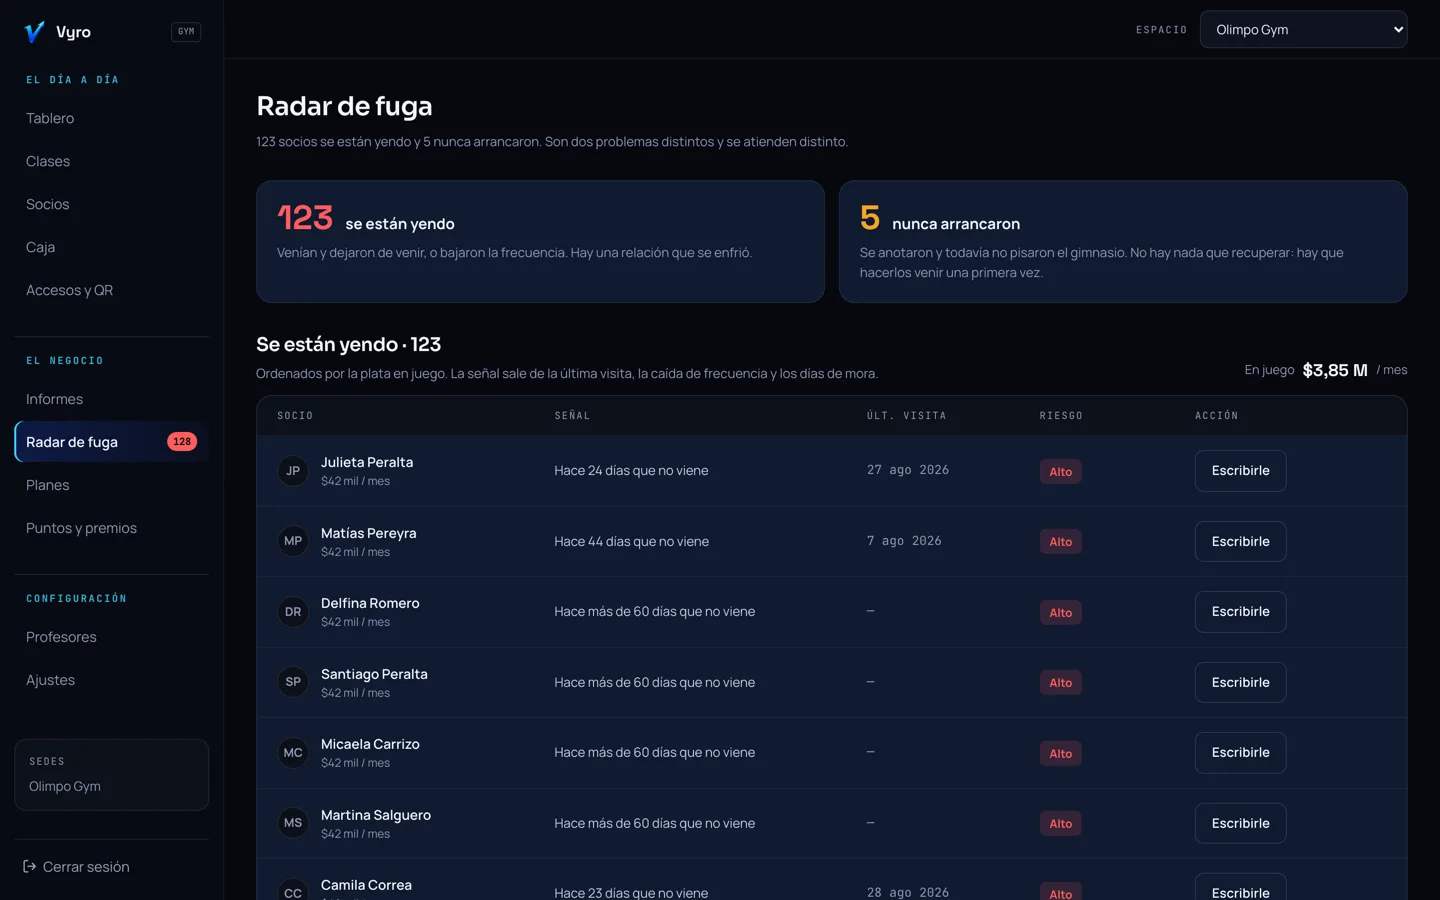
Task: Click the GYM badge next to Vyro
Action: pos(186,32)
